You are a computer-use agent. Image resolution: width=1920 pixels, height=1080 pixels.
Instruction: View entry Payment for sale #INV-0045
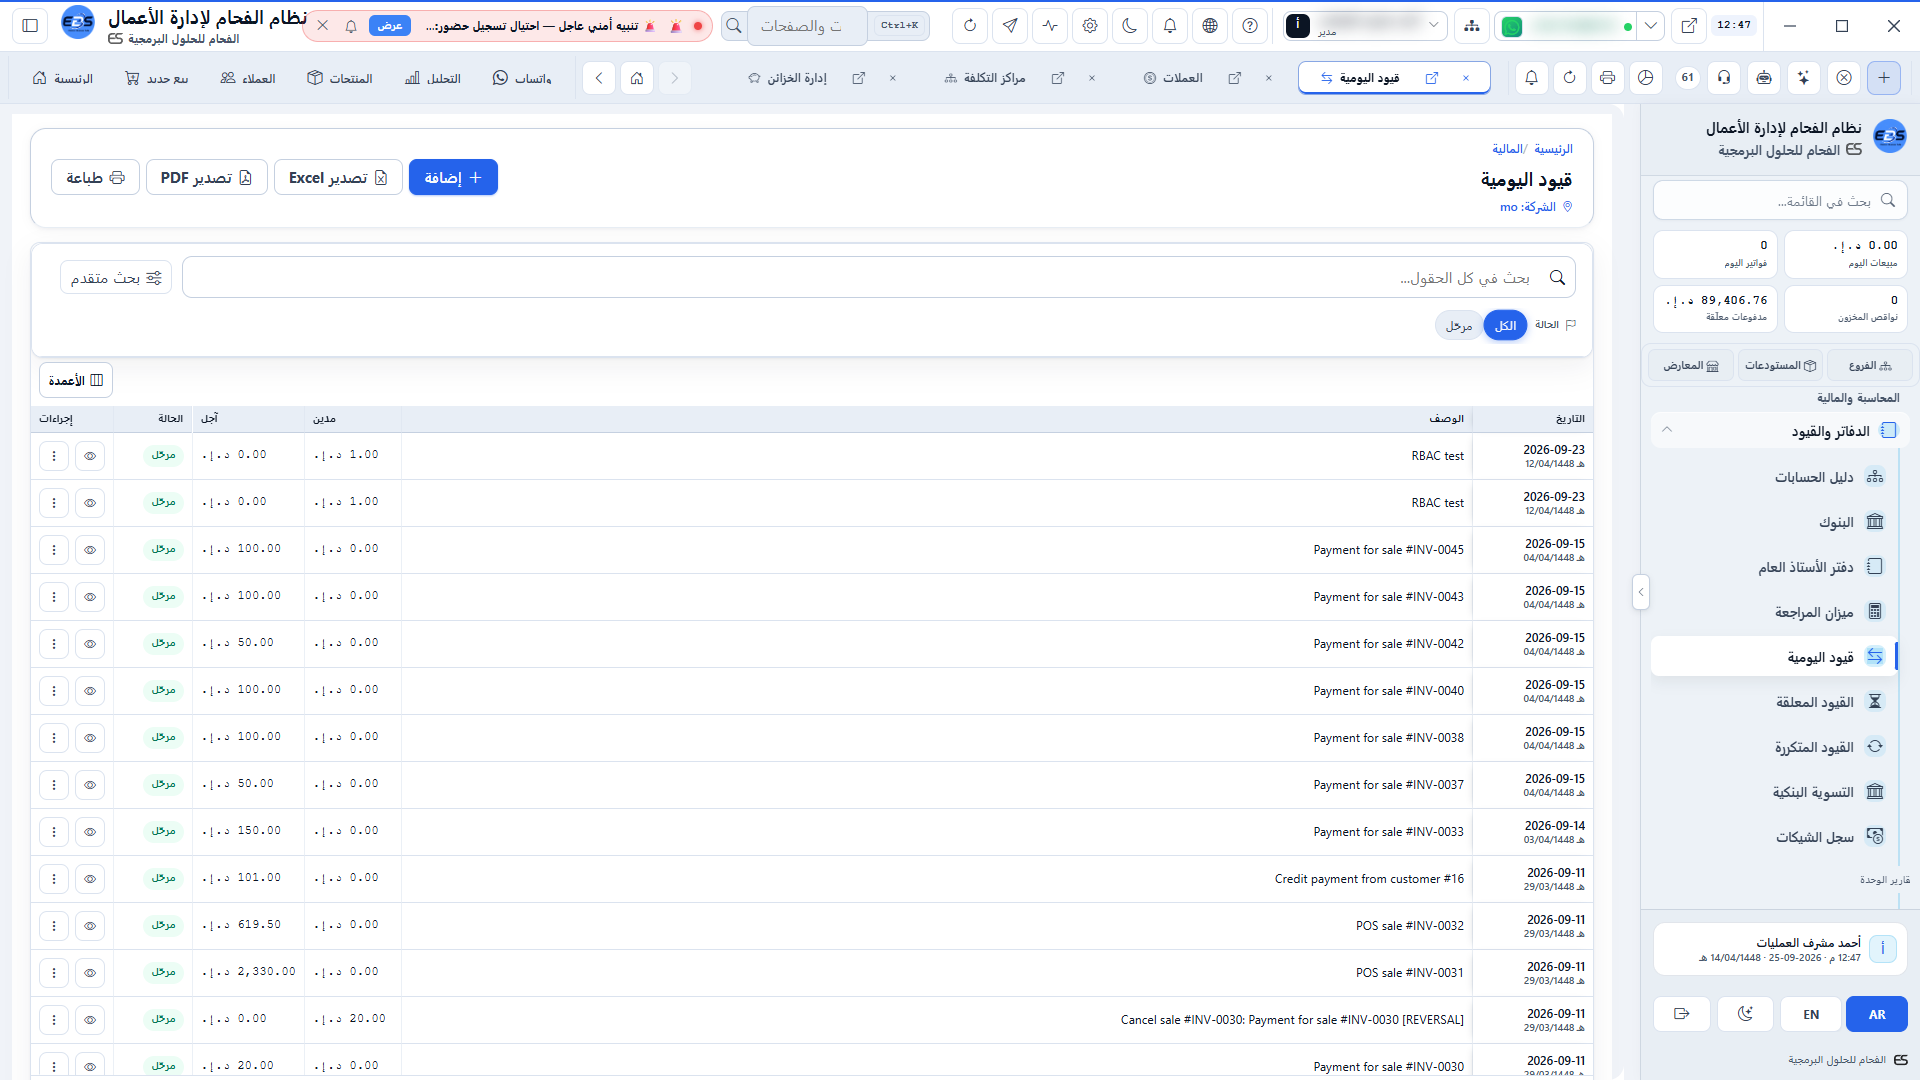click(90, 550)
